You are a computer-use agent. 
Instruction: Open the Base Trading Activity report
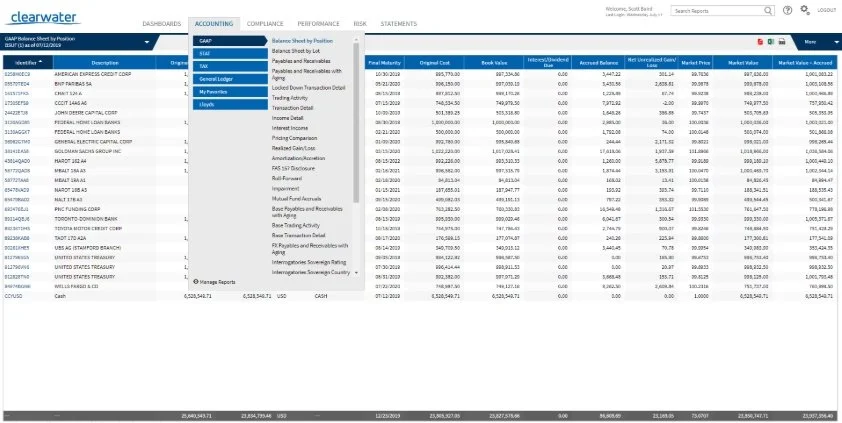point(296,225)
